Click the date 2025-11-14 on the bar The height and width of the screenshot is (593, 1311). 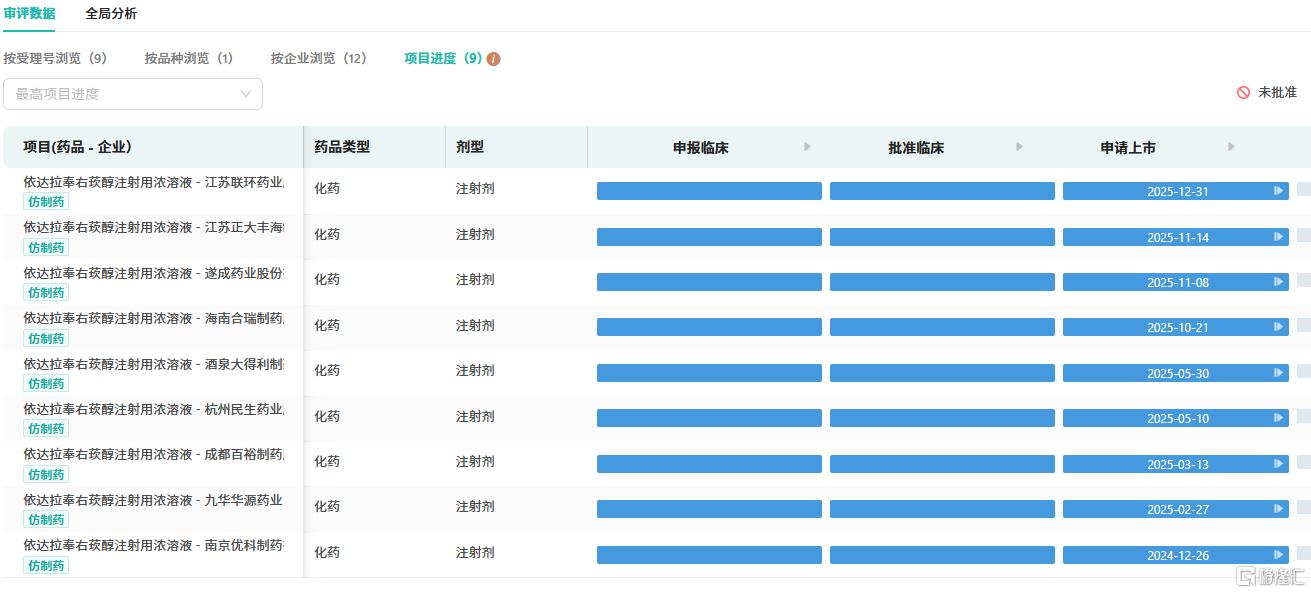tap(1178, 238)
